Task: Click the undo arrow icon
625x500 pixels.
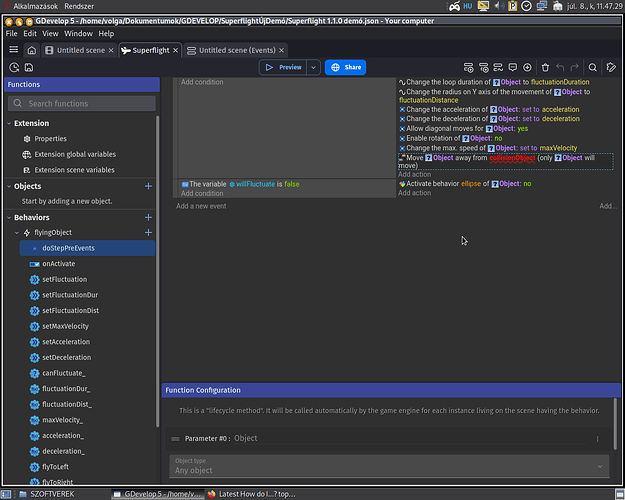Action: [560, 67]
